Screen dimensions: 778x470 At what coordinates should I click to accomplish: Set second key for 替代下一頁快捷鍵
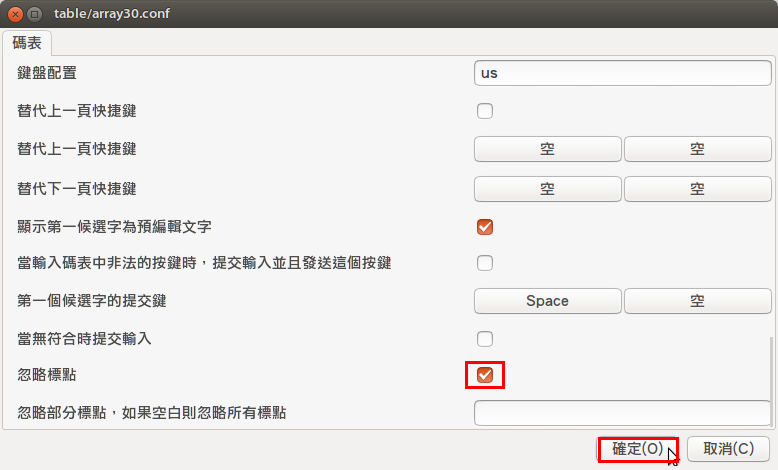tap(697, 189)
